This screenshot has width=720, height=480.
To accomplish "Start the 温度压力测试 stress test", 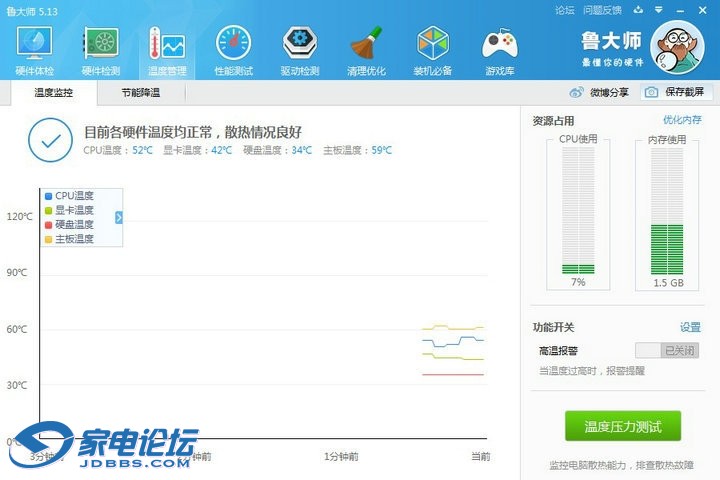I will pyautogui.click(x=622, y=426).
